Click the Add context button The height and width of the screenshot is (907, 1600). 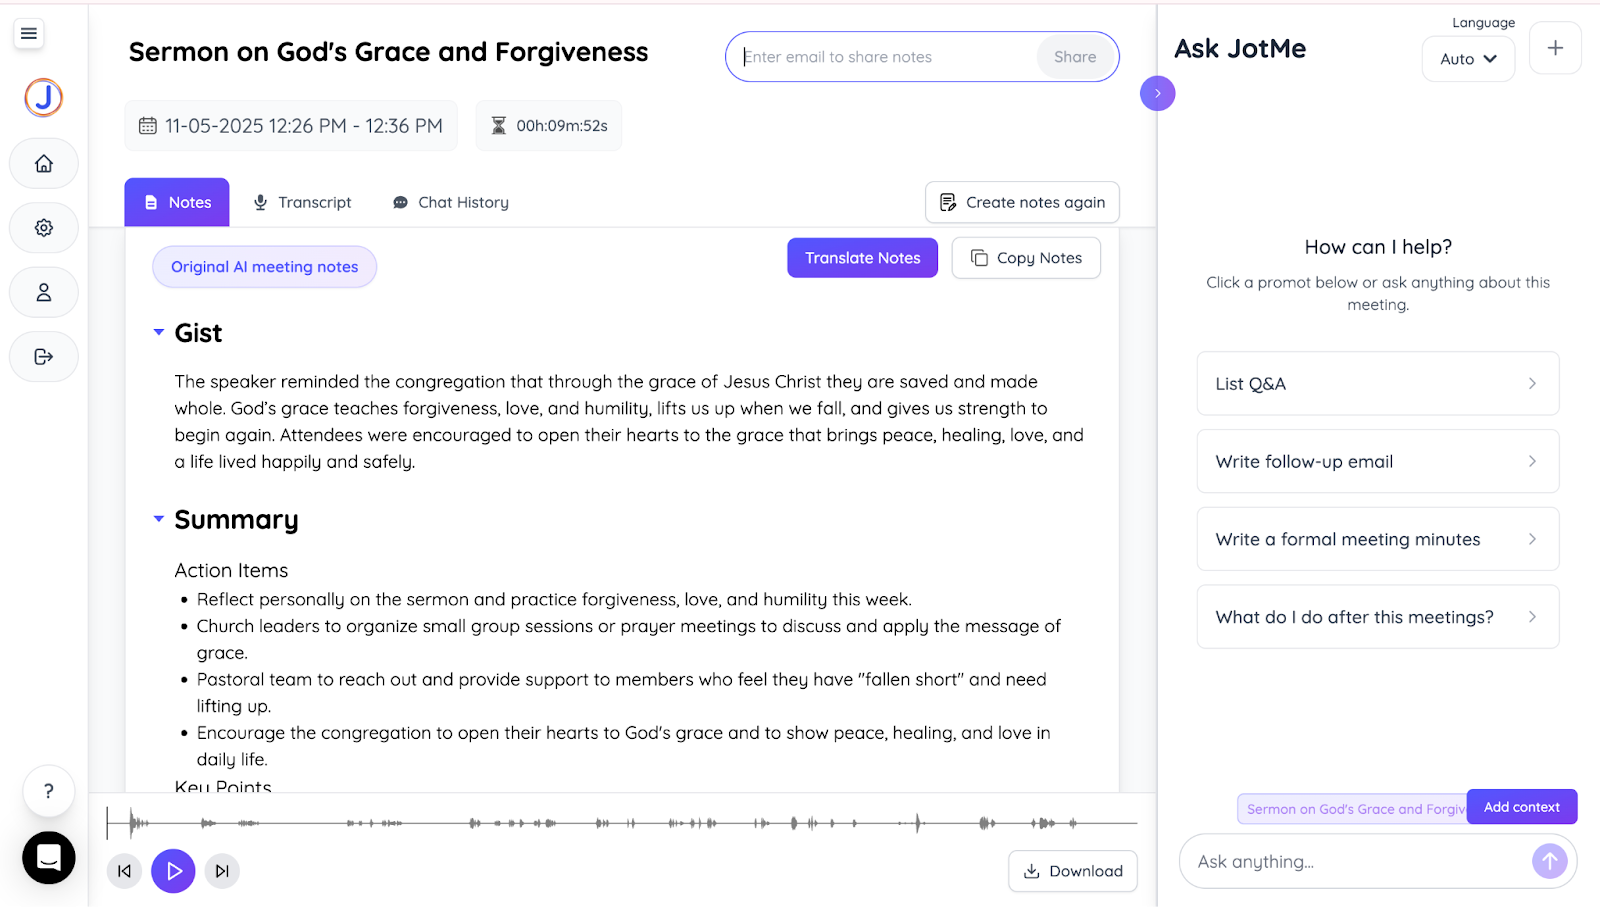(1521, 807)
